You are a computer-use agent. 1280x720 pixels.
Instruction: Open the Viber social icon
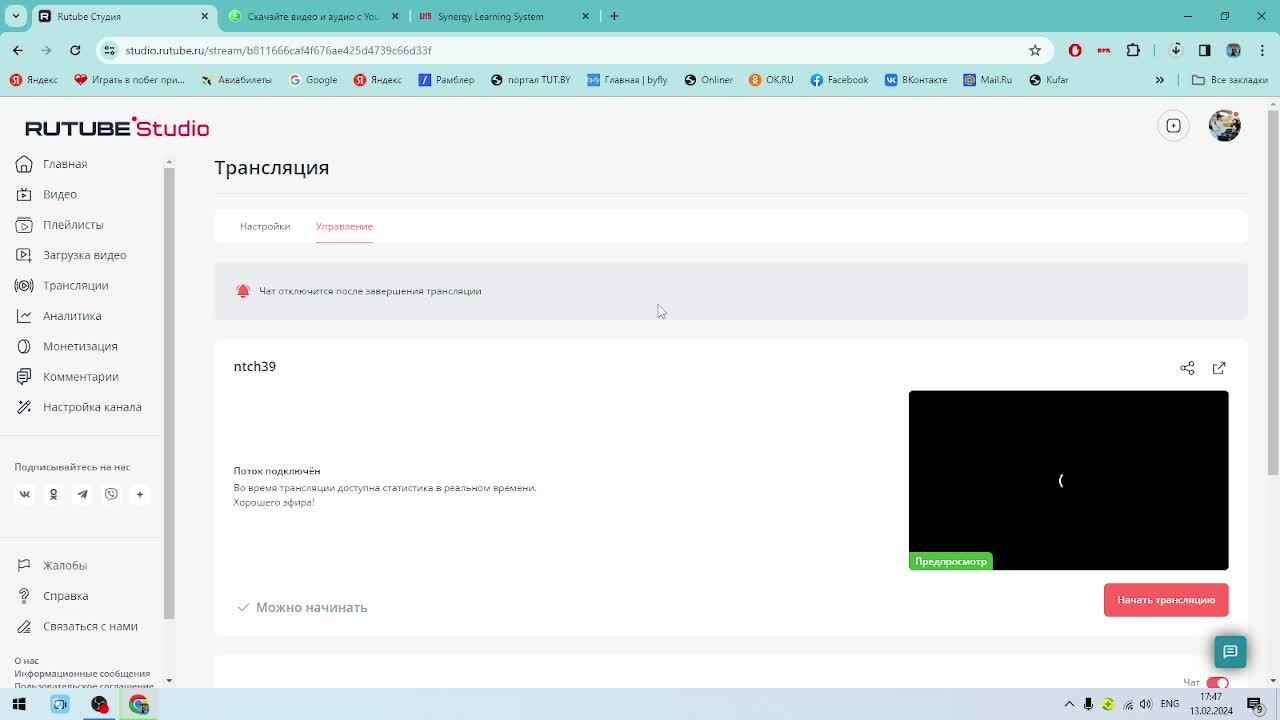pos(111,494)
